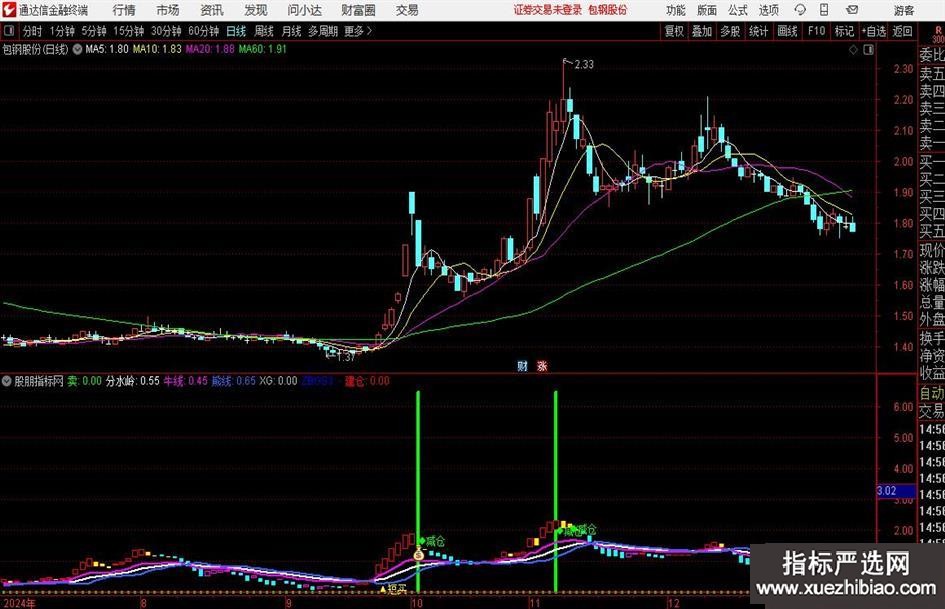The image size is (945, 609).
Task: Click the 统计 statistics button
Action: point(758,31)
